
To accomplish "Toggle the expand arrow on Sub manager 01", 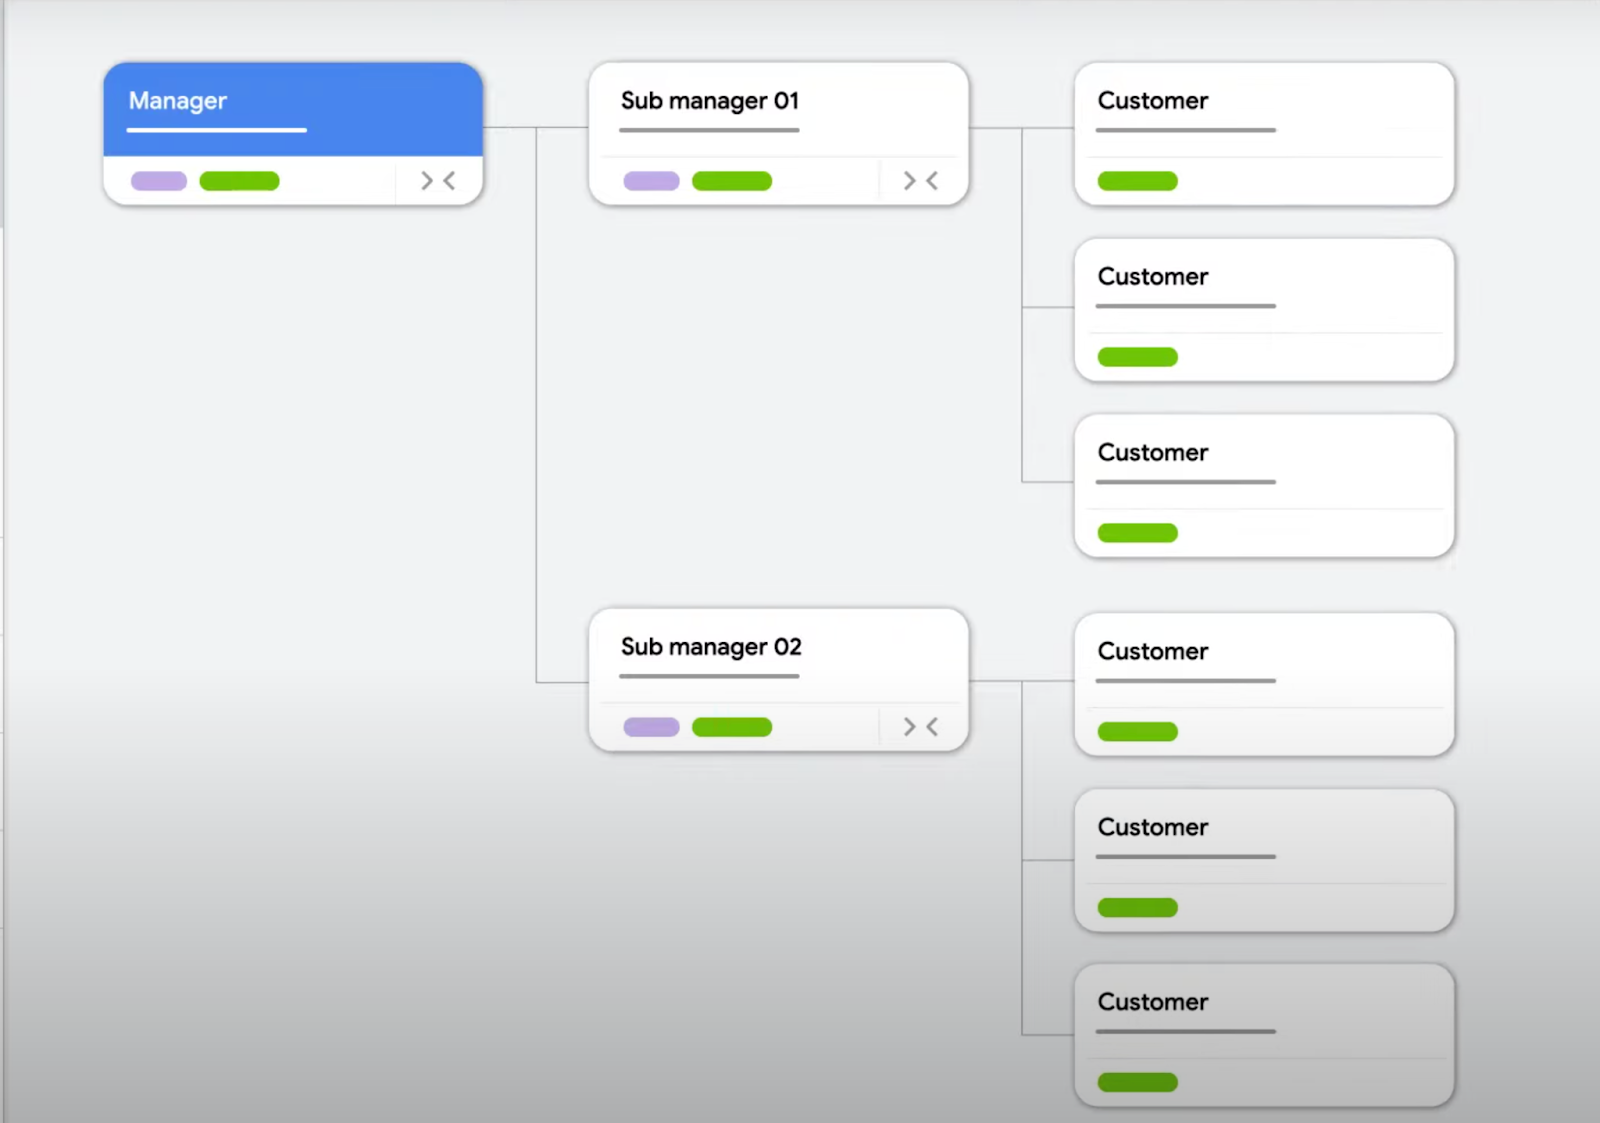I will (908, 181).
